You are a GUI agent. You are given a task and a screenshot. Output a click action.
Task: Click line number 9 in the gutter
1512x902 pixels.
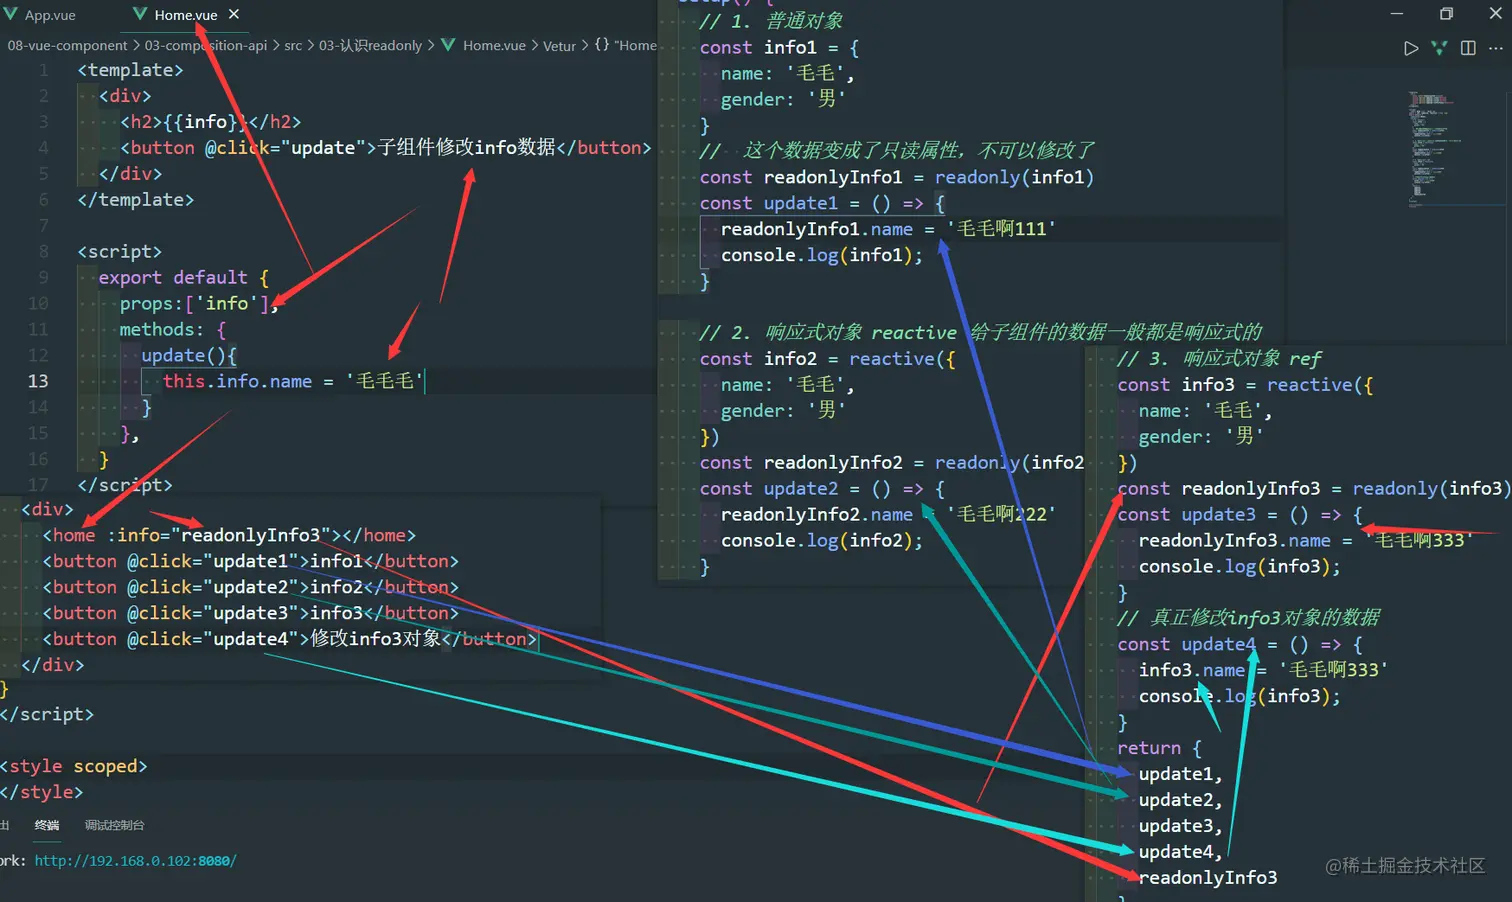tap(43, 277)
